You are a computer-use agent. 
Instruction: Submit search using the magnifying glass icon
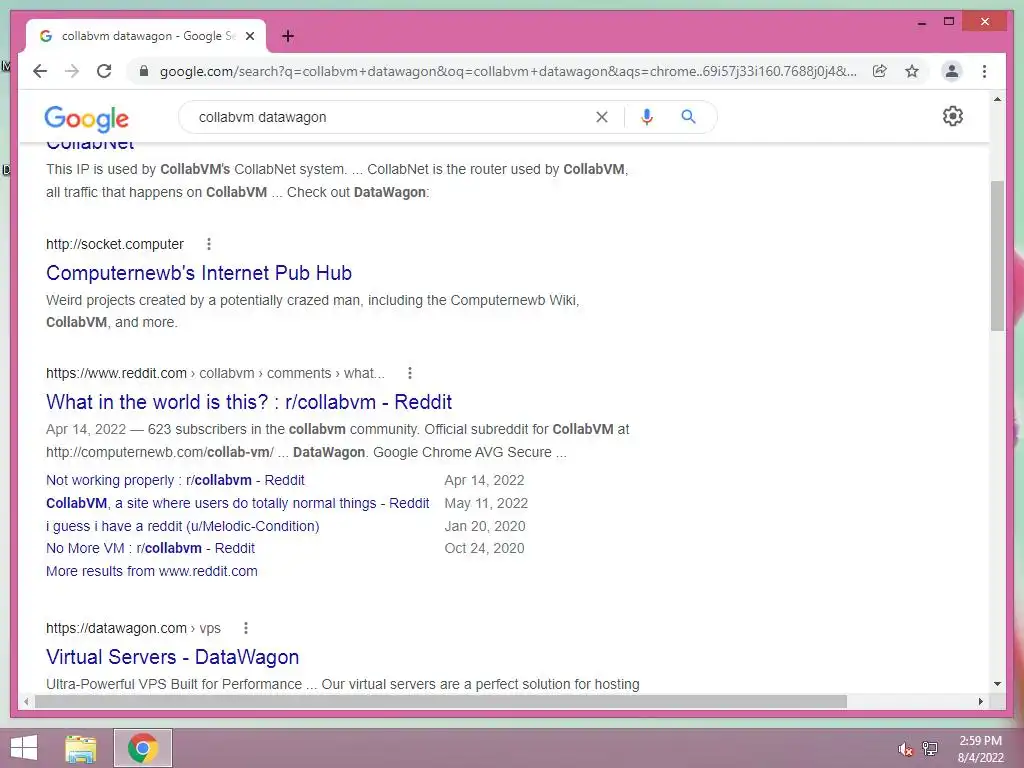[x=688, y=117]
